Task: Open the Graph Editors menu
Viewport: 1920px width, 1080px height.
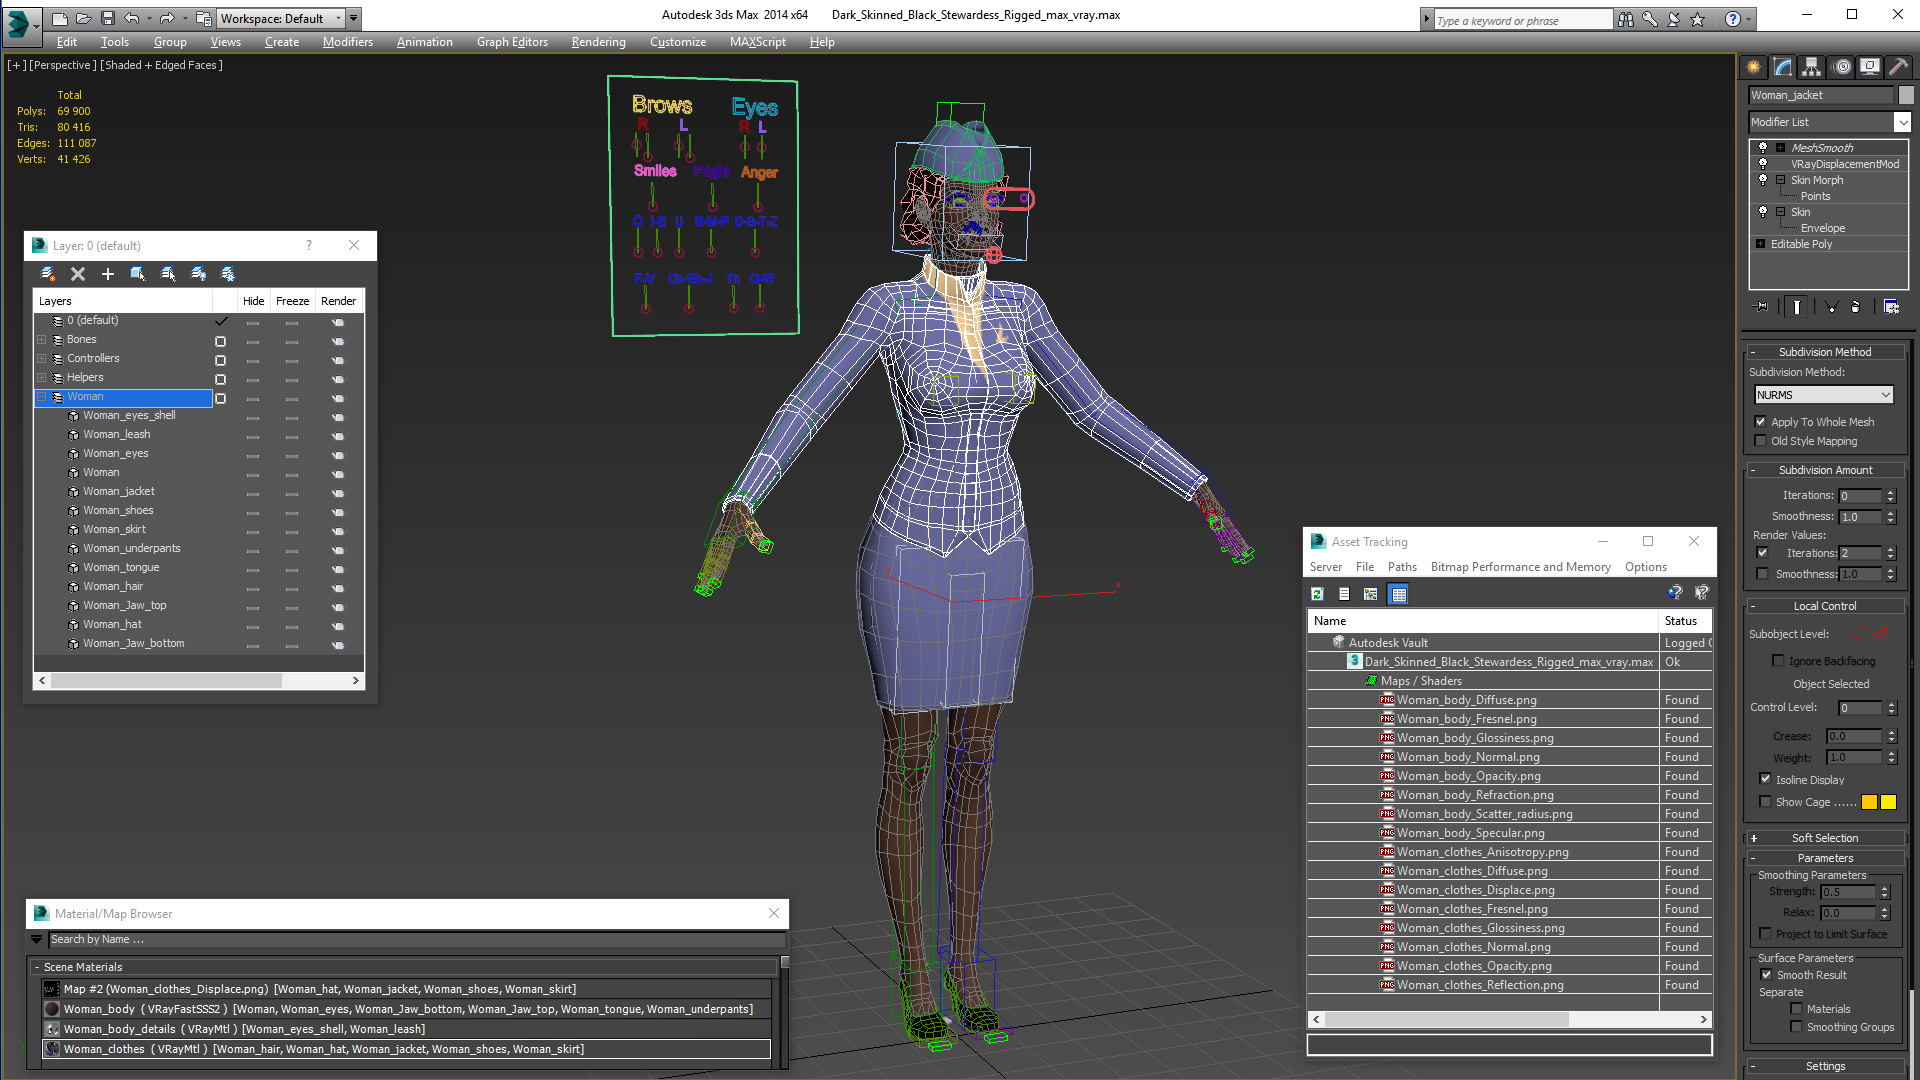Action: point(512,42)
